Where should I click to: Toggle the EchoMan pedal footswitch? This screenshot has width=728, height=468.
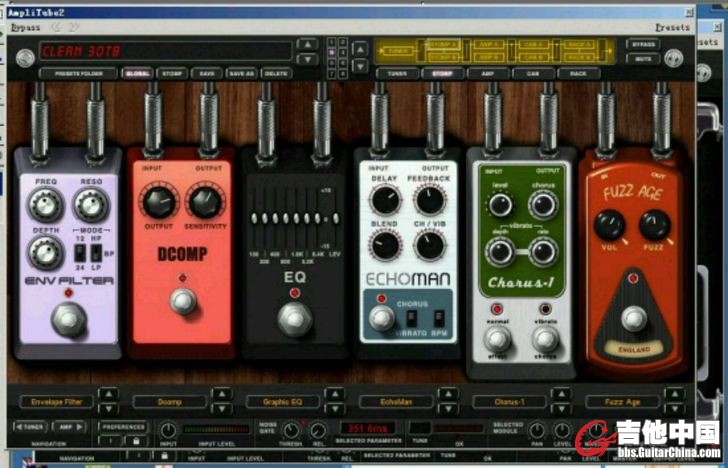[382, 318]
